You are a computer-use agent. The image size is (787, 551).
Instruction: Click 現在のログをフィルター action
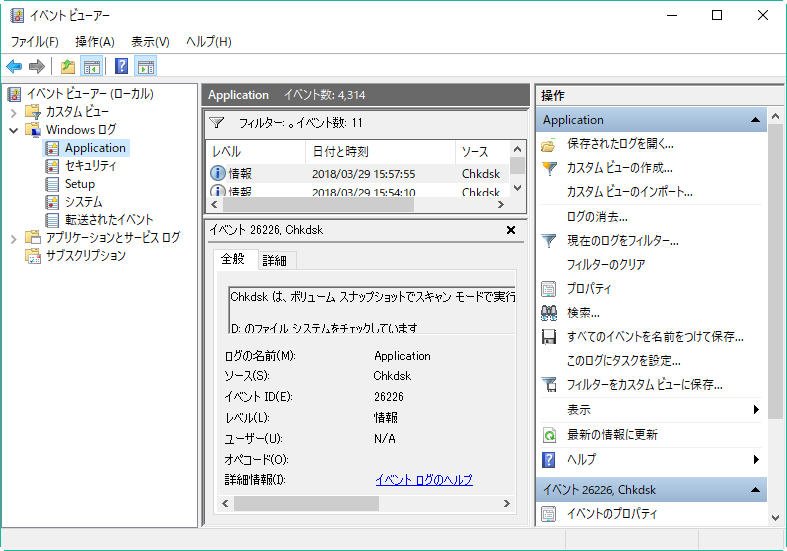tap(622, 241)
